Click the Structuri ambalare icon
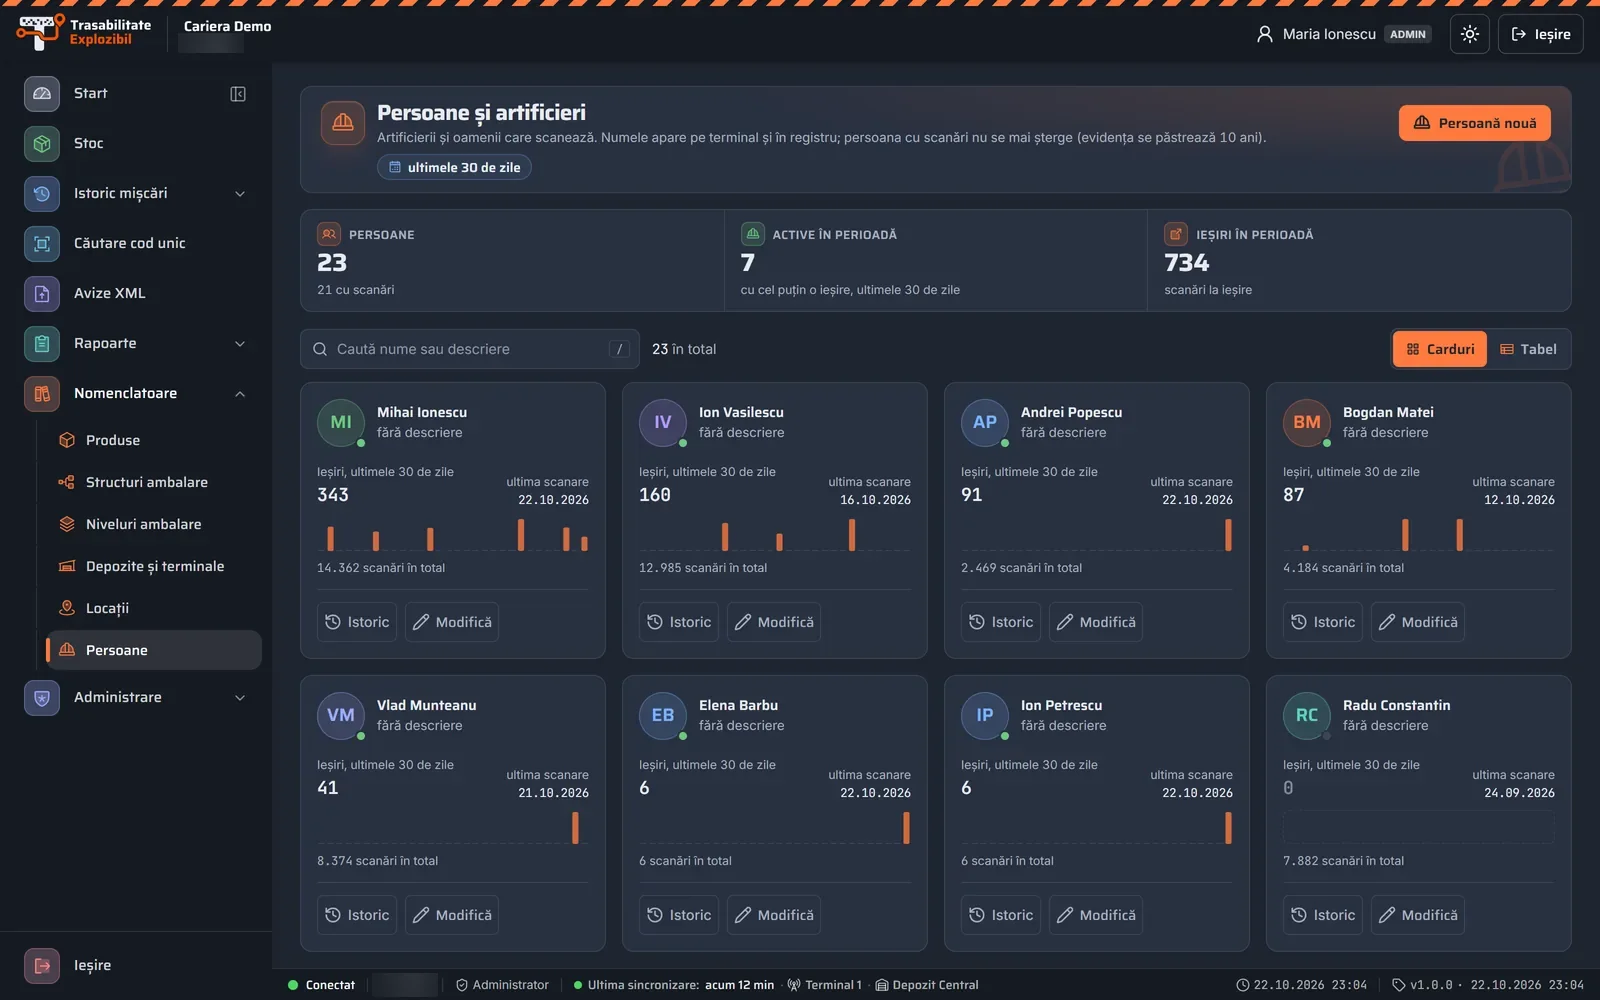 67,482
